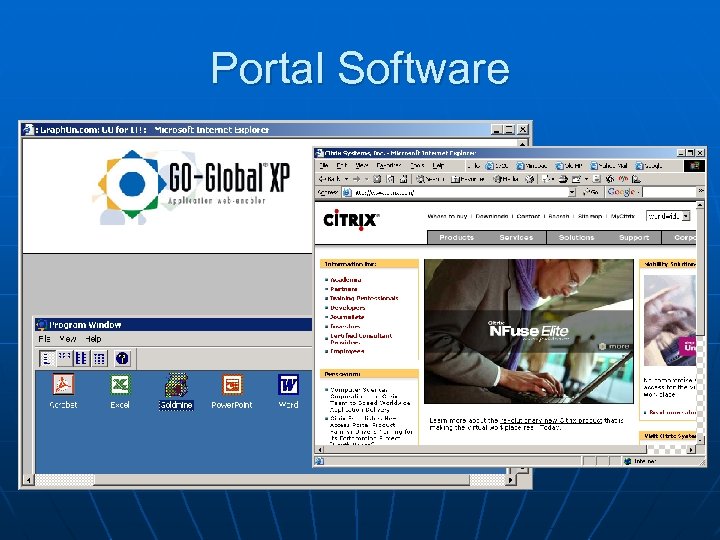Viewport: 720px width, 540px height.
Task: Click the revolutionary new Citrix product link
Action: point(551,421)
